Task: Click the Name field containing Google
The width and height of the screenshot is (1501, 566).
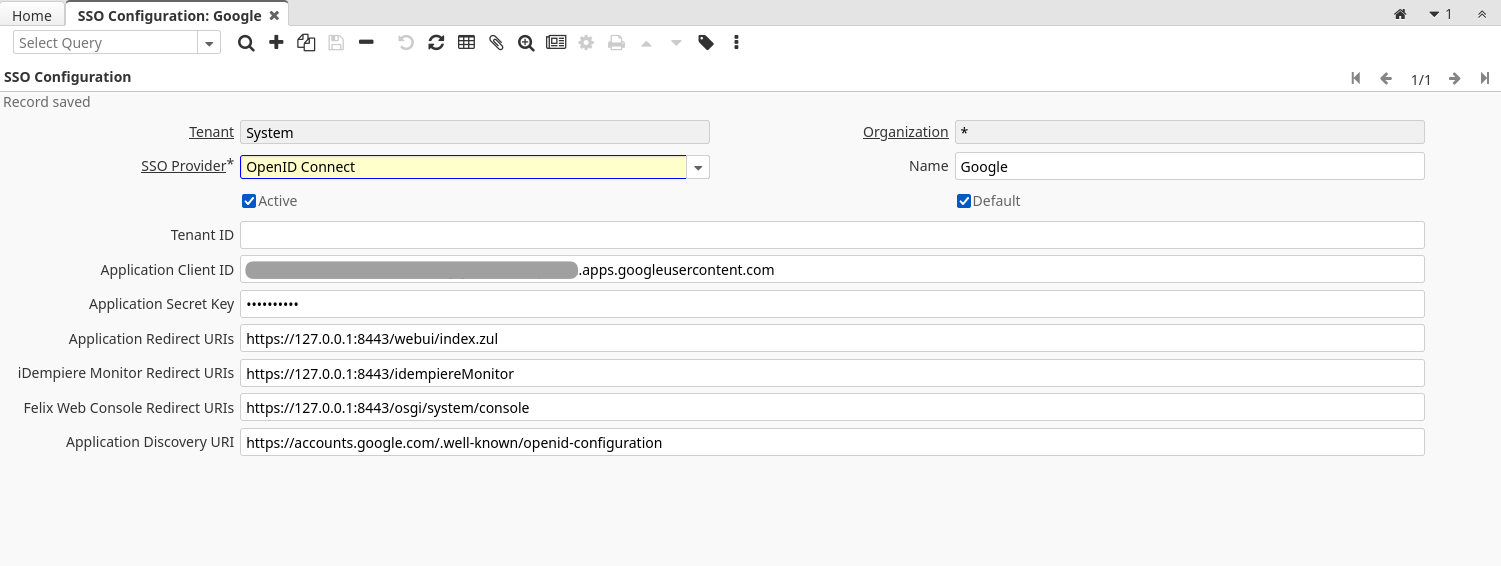Action: 1189,167
